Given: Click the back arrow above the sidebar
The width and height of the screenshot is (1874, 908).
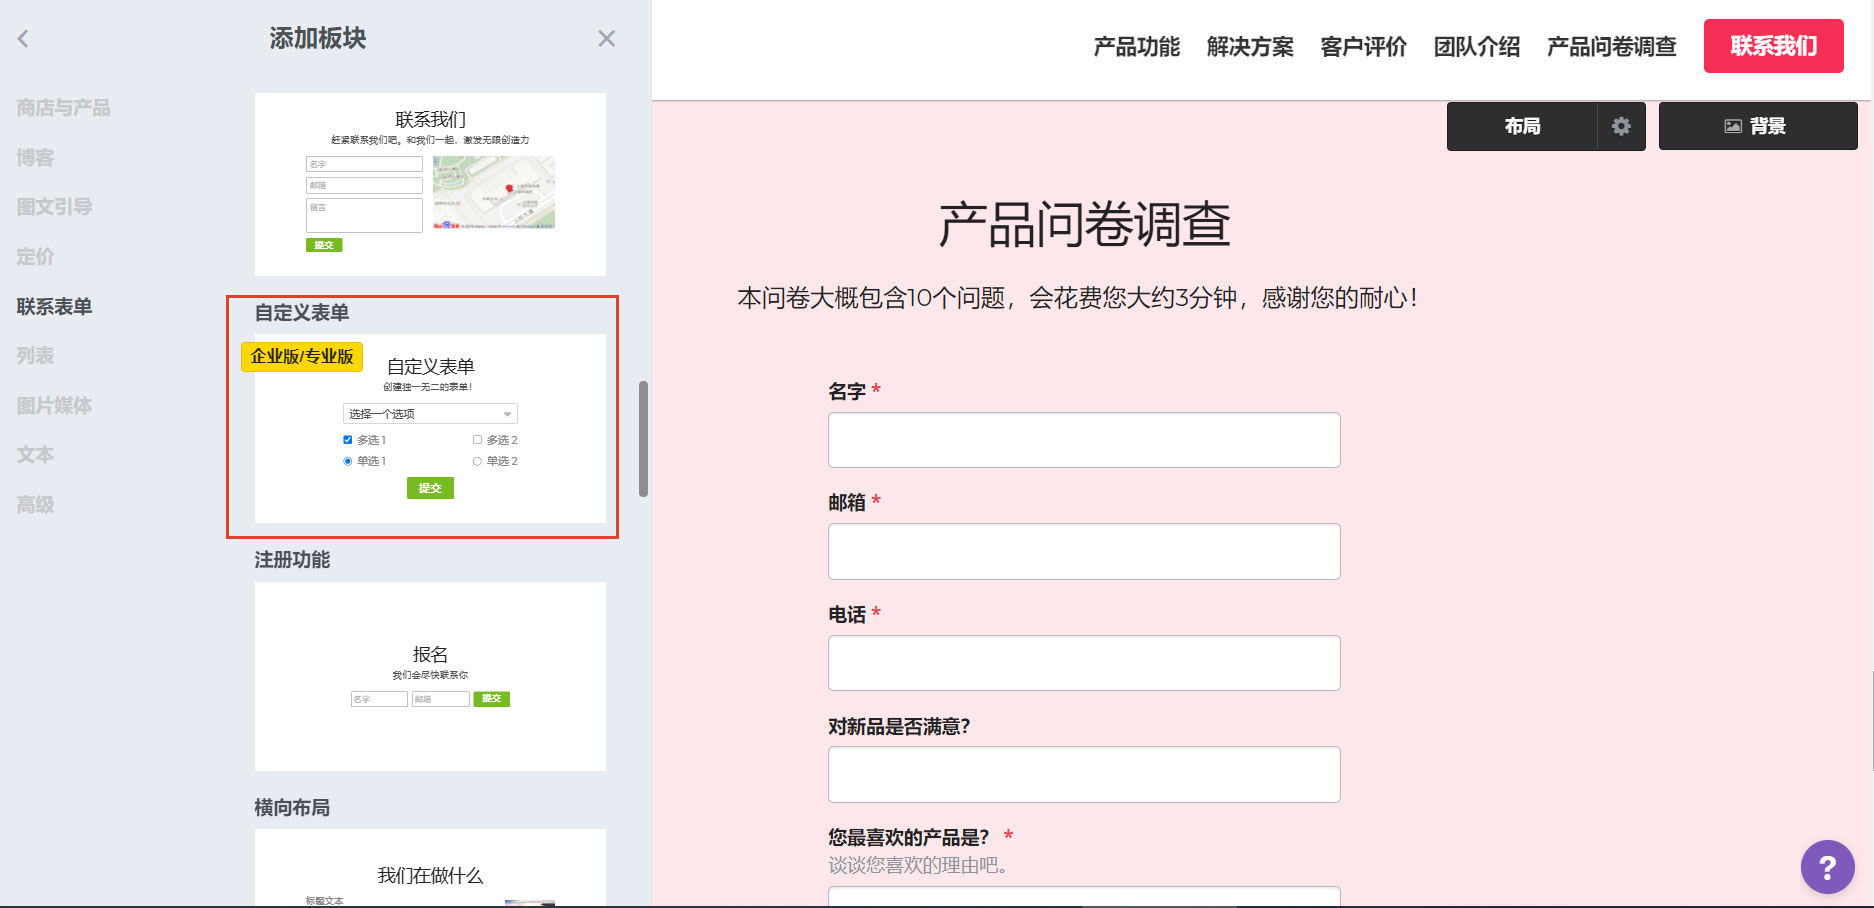Looking at the screenshot, I should point(22,38).
